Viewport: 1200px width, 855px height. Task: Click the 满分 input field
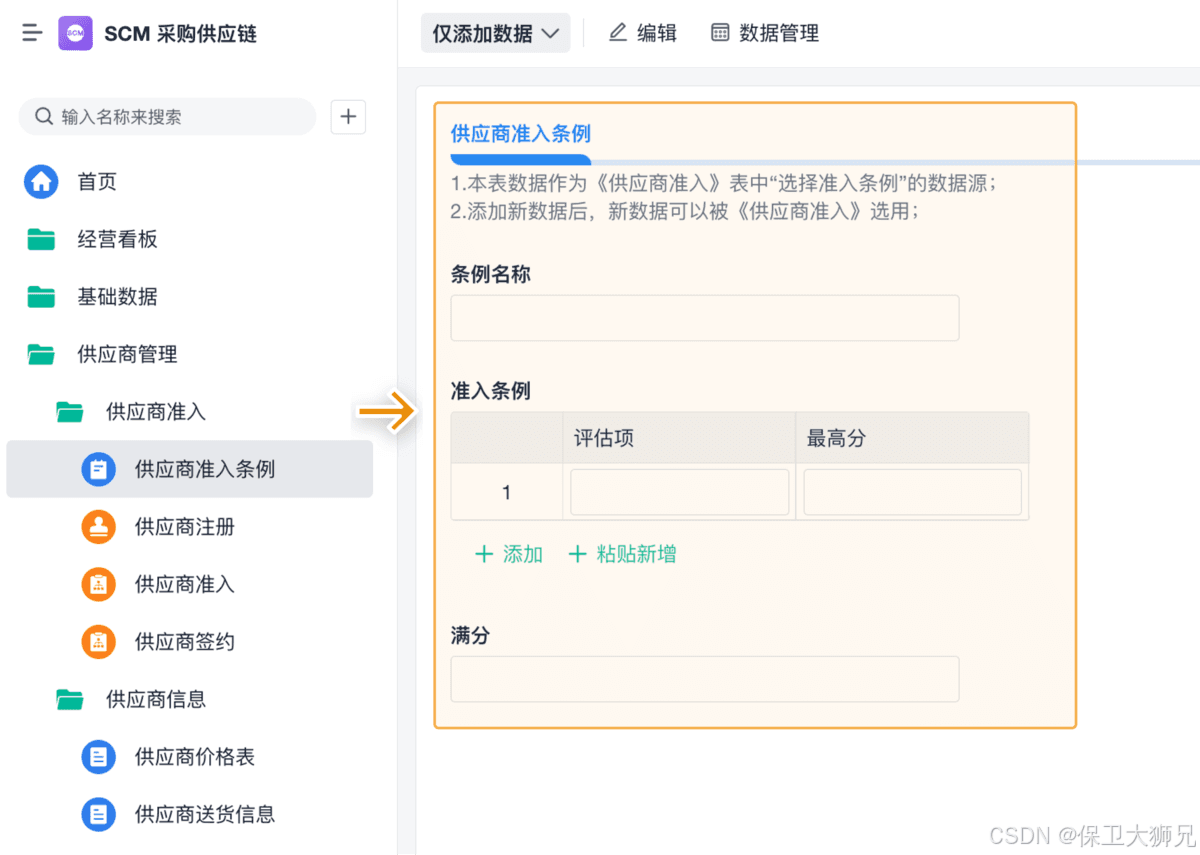point(705,679)
